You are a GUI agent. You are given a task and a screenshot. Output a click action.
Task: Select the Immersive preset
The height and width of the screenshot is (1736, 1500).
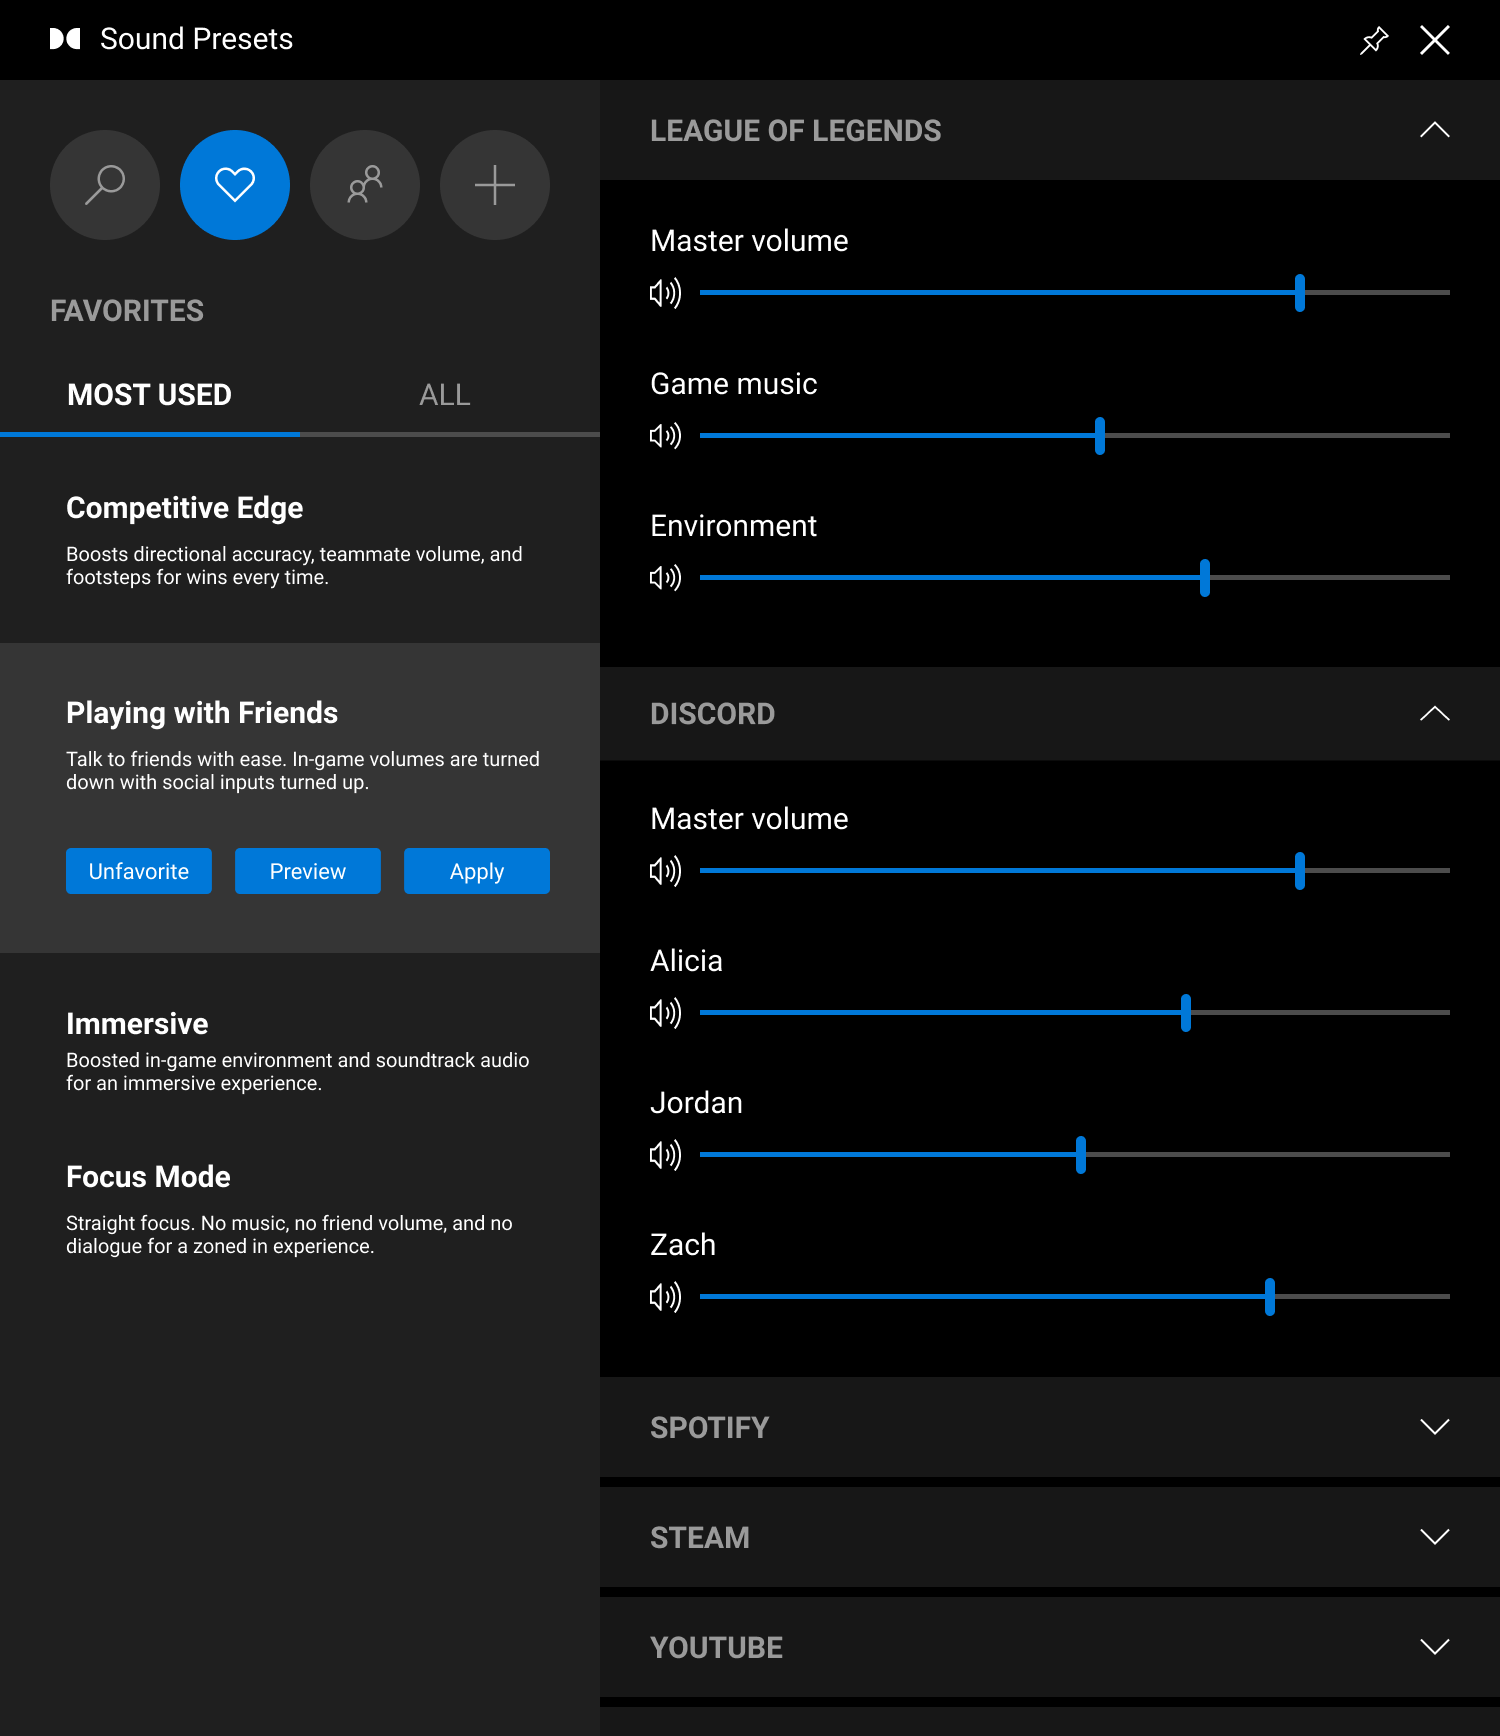(x=300, y=1050)
